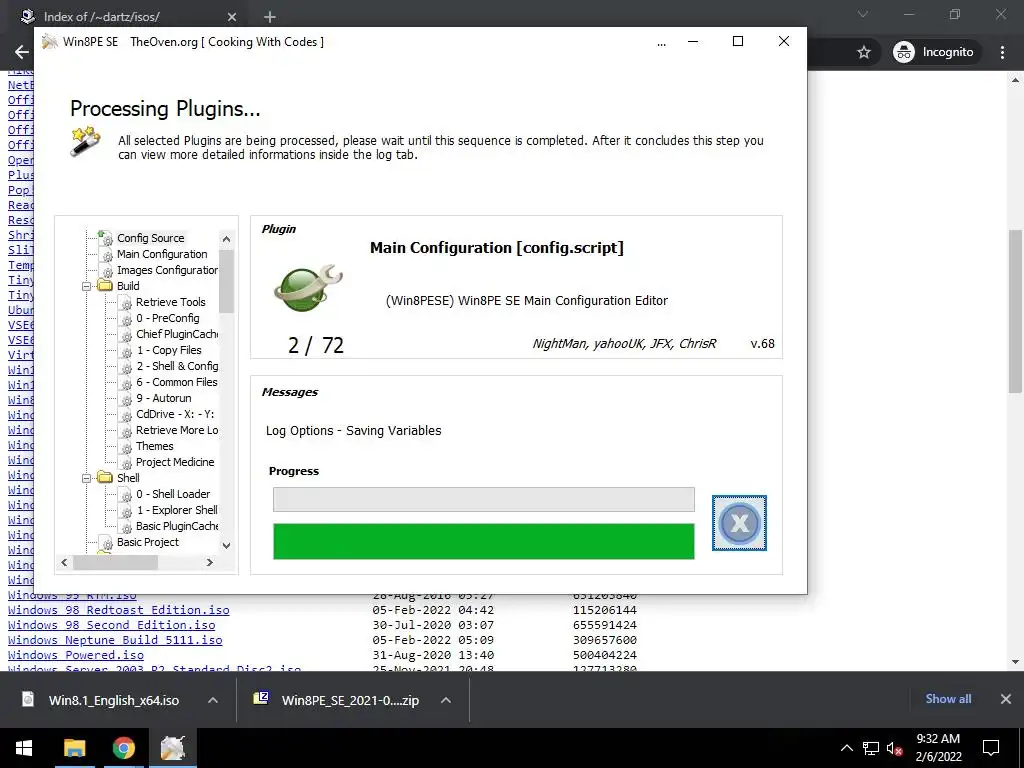This screenshot has height=768, width=1024.
Task: Select Main Configuration in the tree
Action: 162,254
